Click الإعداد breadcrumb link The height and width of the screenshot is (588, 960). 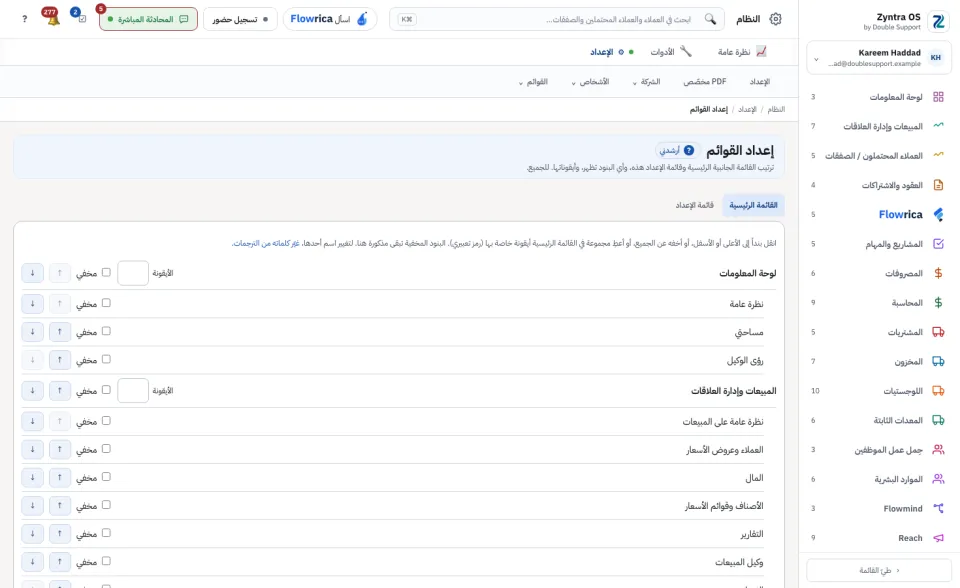pos(747,110)
